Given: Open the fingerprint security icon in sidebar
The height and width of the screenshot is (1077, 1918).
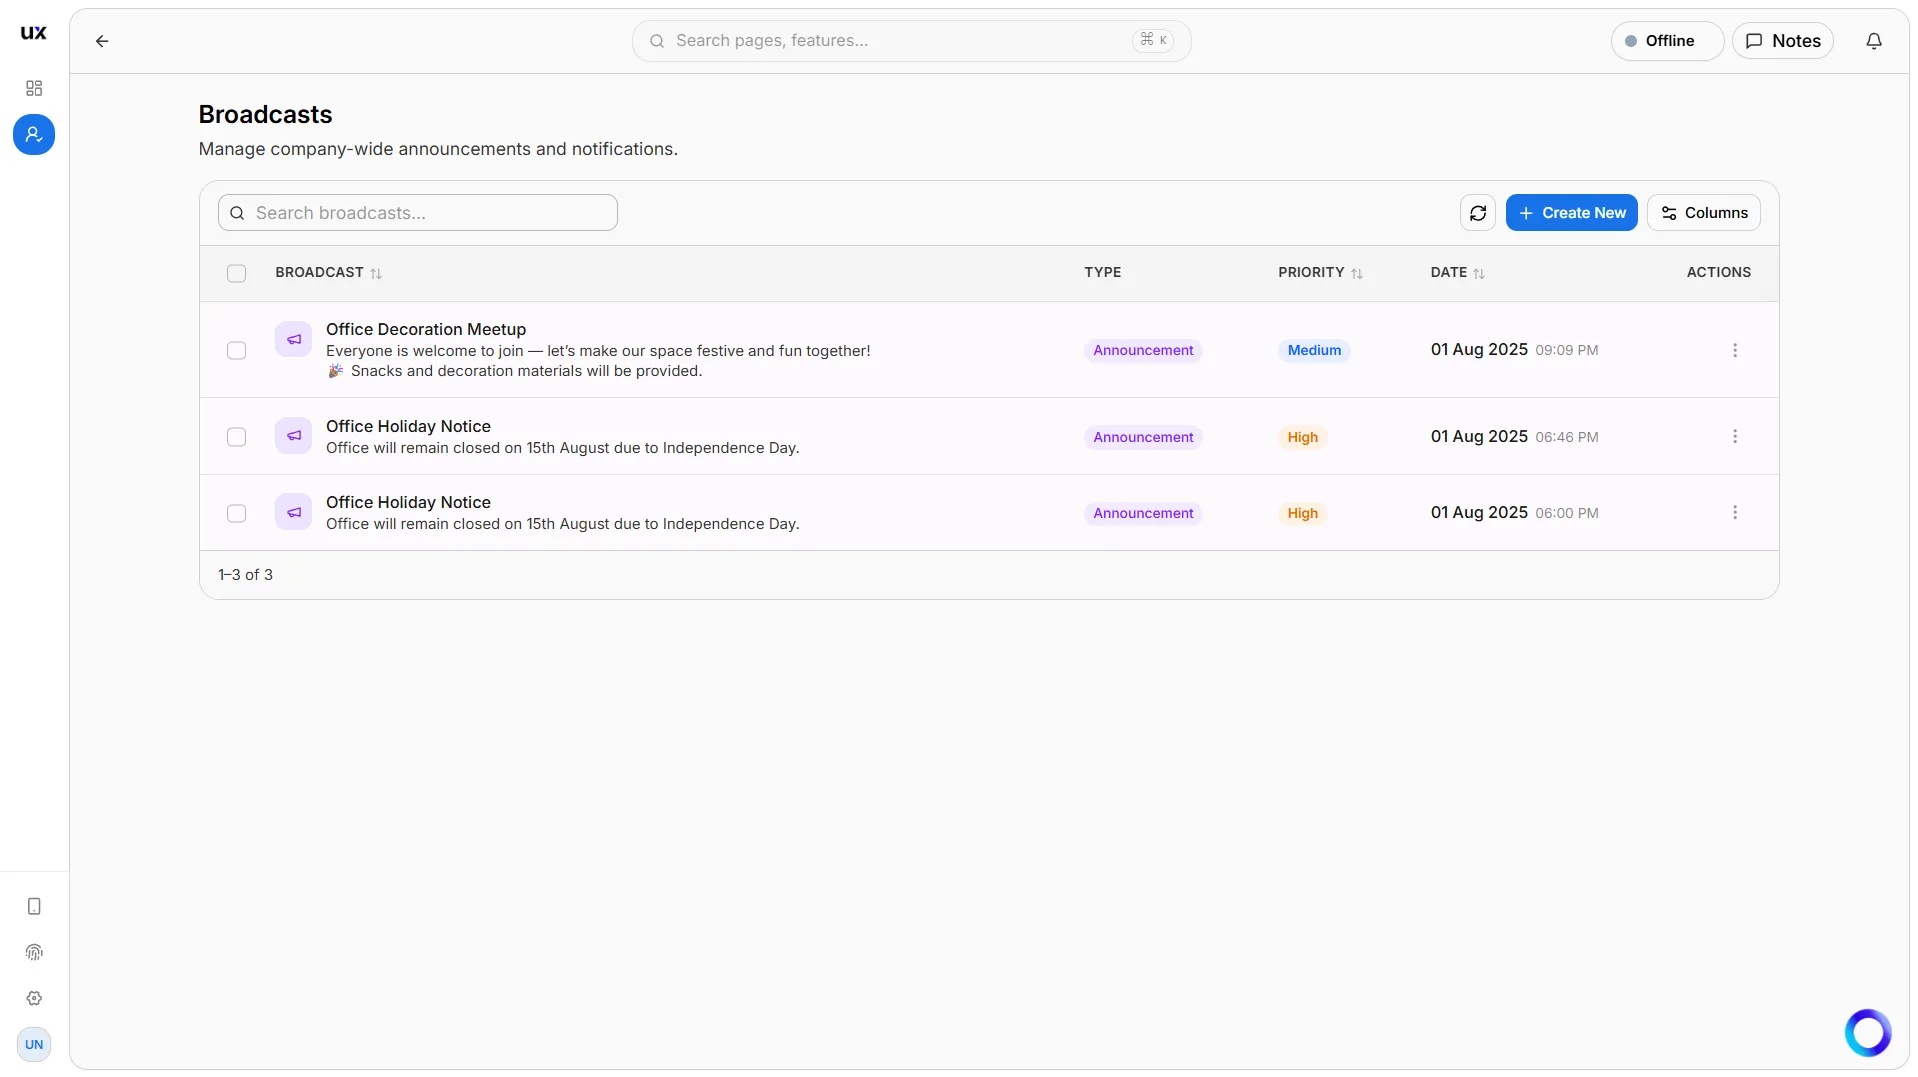Looking at the screenshot, I should click(x=34, y=952).
